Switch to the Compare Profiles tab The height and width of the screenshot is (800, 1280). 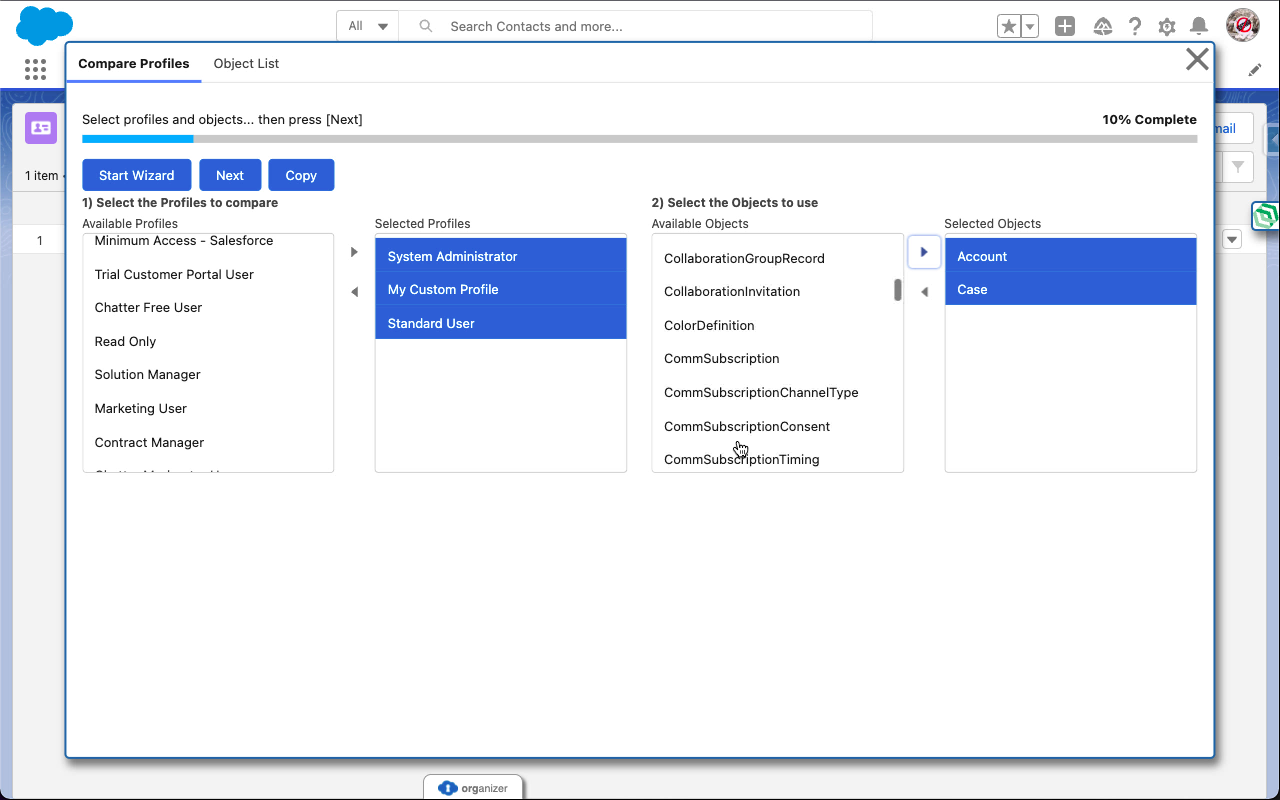click(x=134, y=63)
